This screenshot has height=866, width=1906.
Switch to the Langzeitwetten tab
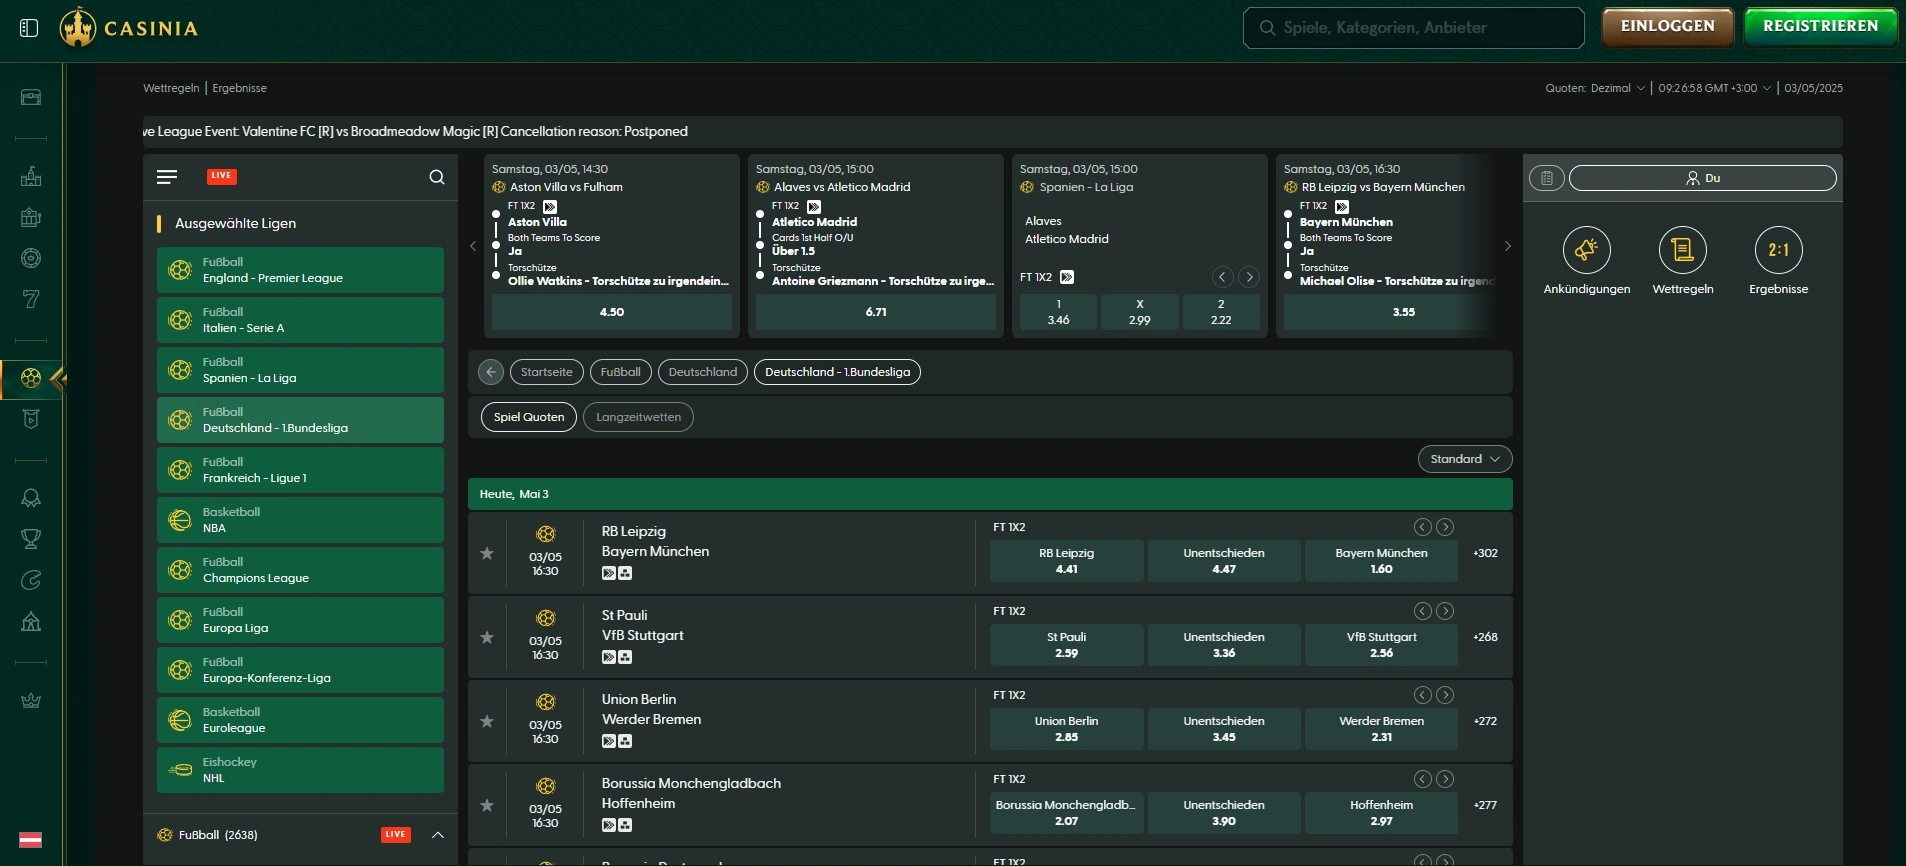coord(638,417)
